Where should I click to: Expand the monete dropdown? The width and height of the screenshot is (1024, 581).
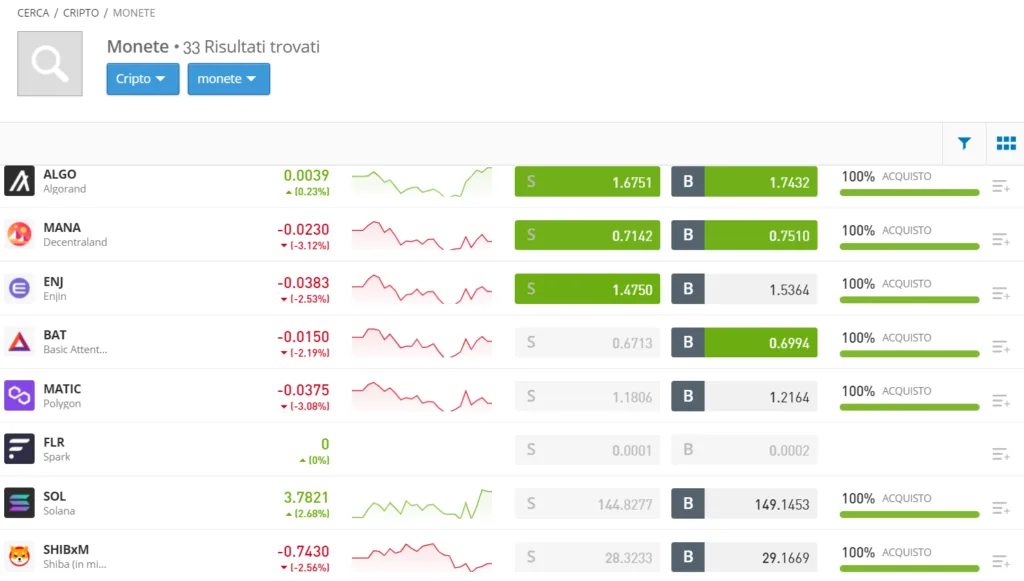[229, 79]
